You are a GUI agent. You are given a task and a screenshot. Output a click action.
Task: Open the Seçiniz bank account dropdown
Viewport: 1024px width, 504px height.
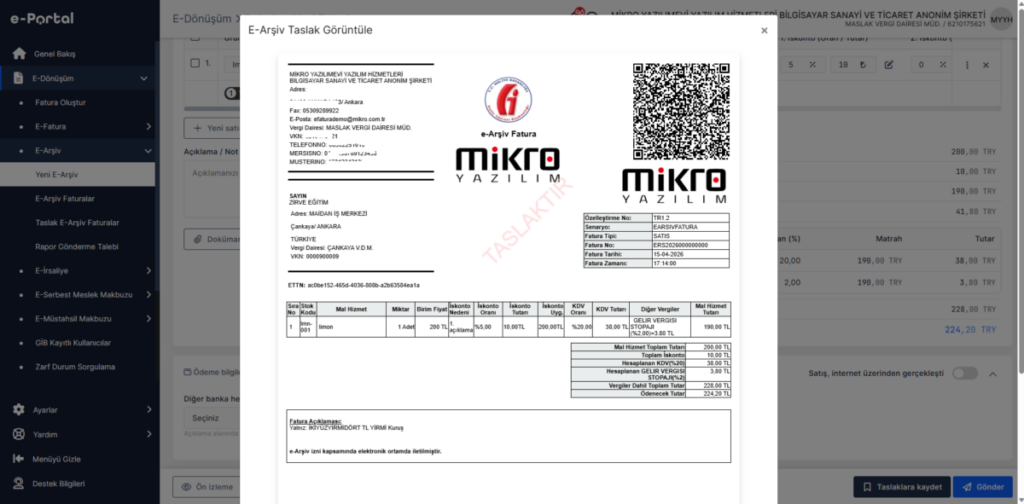[212, 418]
